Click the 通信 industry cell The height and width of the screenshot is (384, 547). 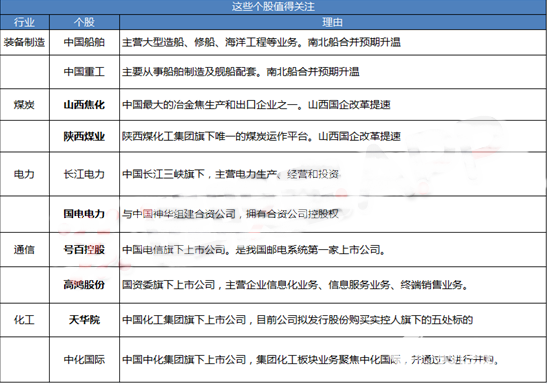[x=24, y=250]
